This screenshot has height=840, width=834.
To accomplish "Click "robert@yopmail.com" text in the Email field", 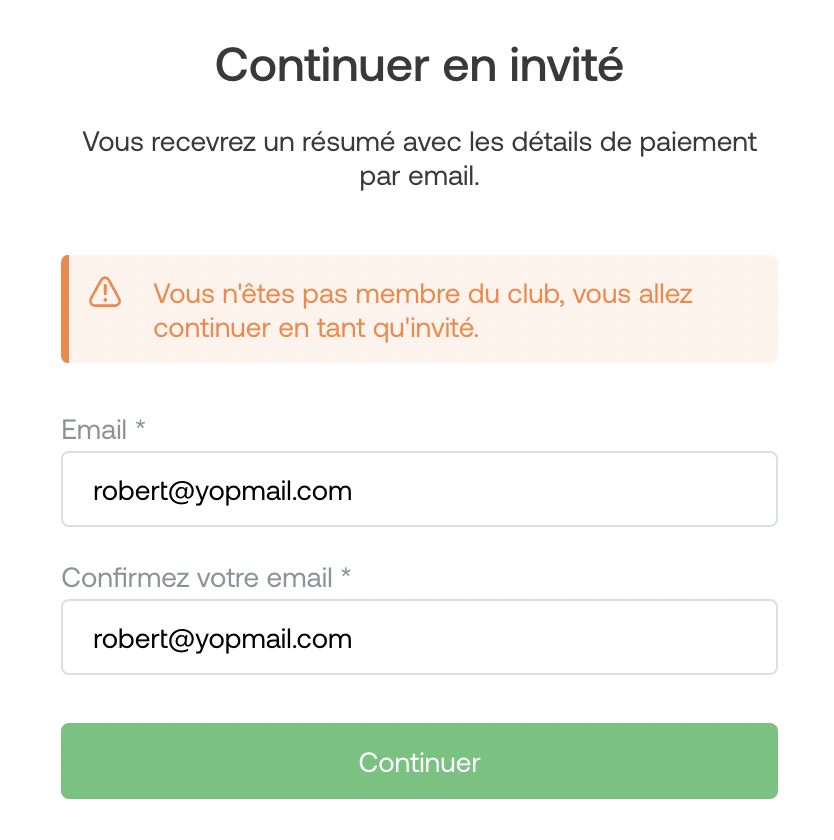I will (x=222, y=491).
